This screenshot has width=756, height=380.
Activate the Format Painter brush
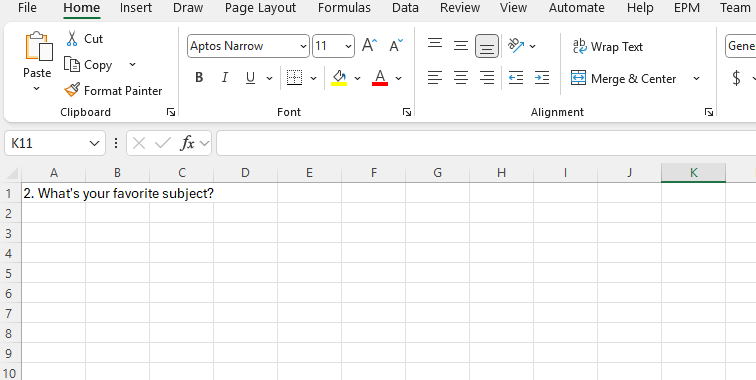tap(113, 91)
